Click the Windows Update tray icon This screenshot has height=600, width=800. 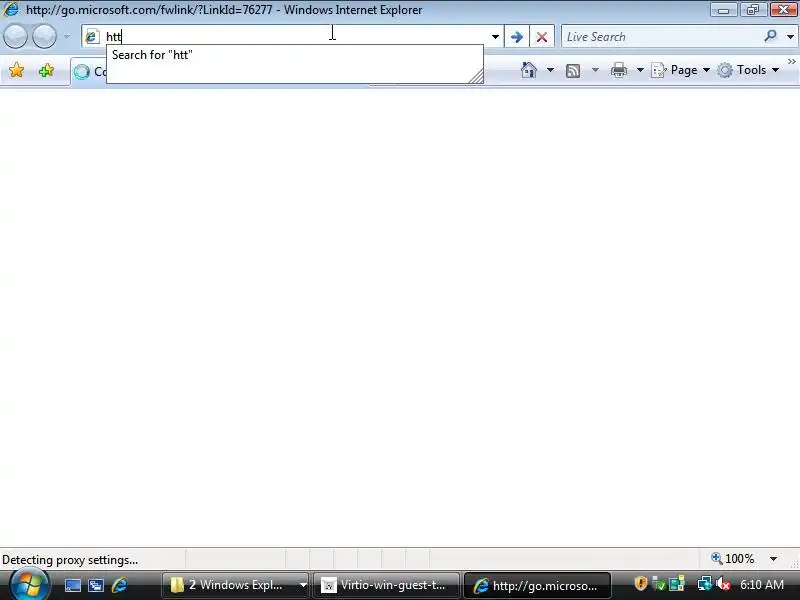[677, 584]
